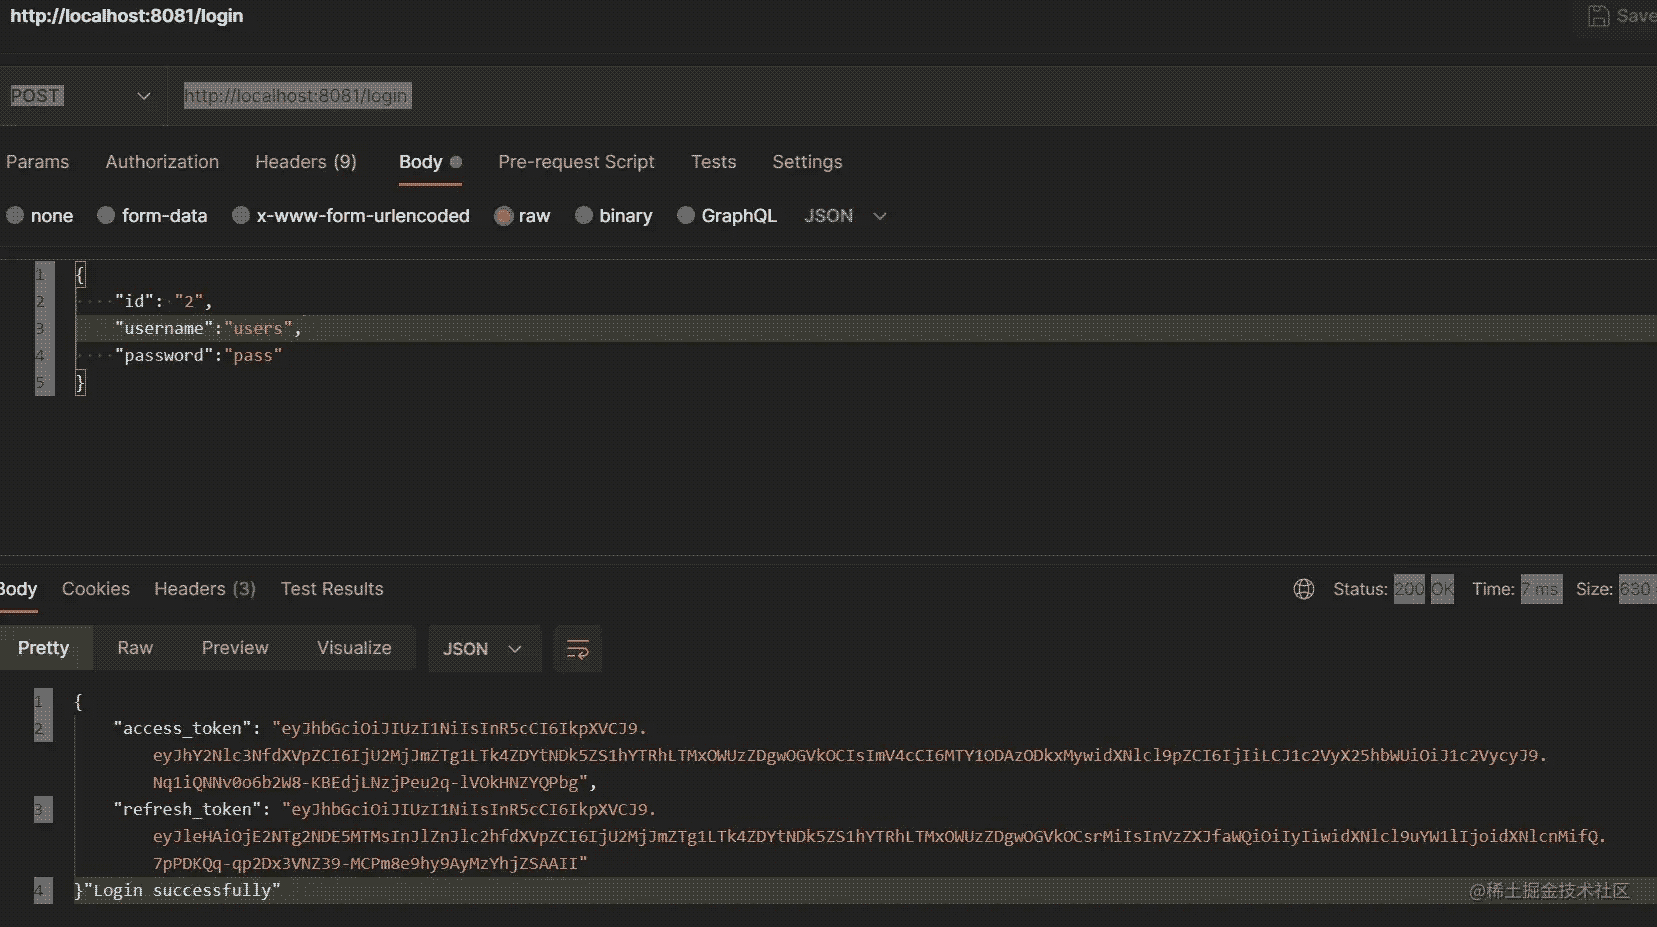The width and height of the screenshot is (1657, 927).
Task: Expand the request body JSON format dropdown
Action: tap(845, 216)
